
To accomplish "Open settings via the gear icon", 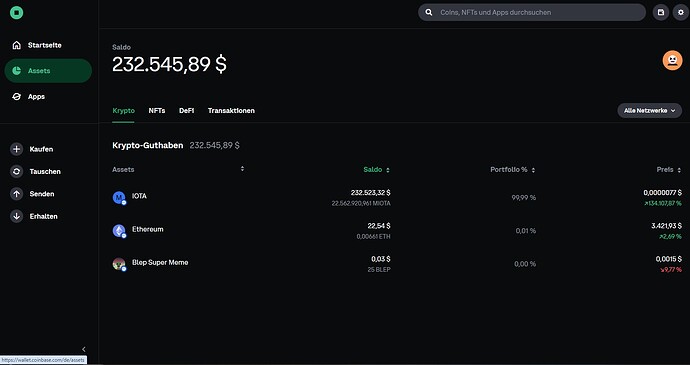I will (x=681, y=12).
